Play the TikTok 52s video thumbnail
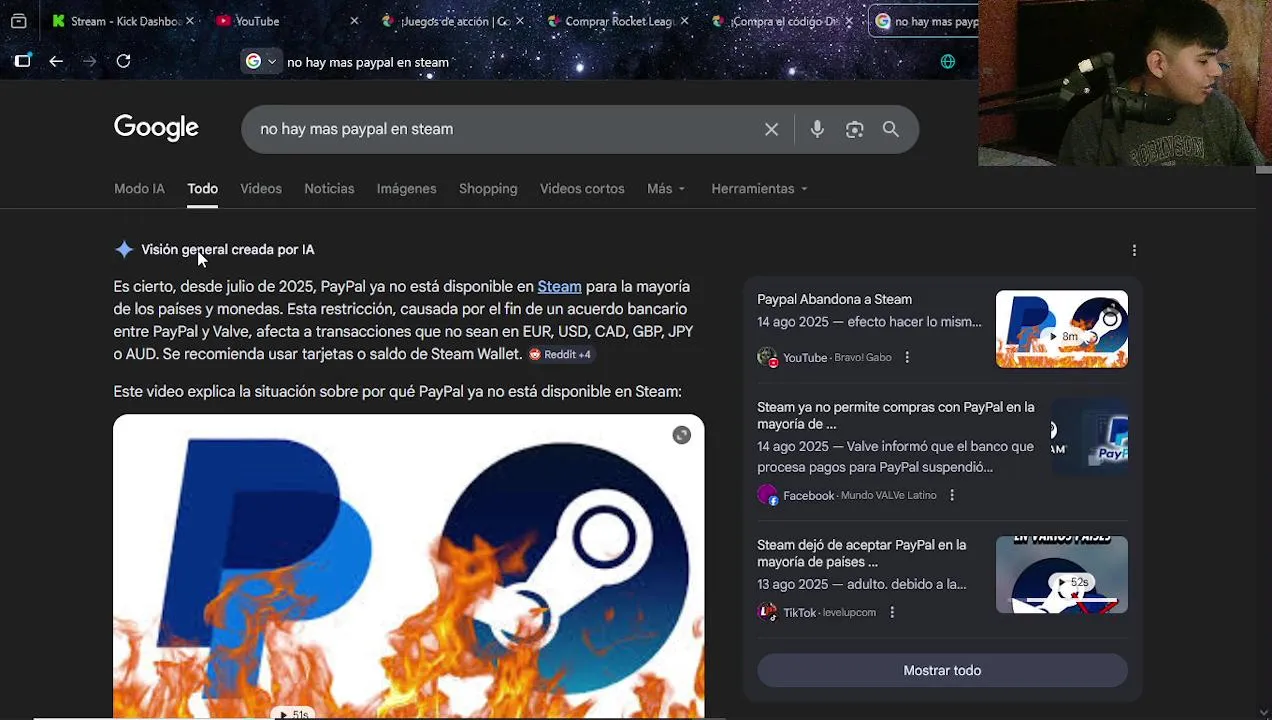This screenshot has height=720, width=1272. pyautogui.click(x=1061, y=574)
